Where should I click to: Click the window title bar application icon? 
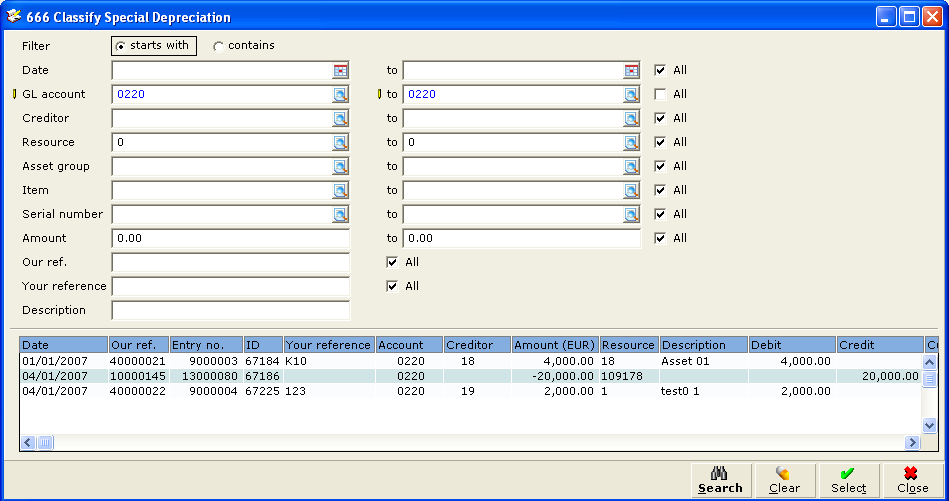click(x=14, y=16)
